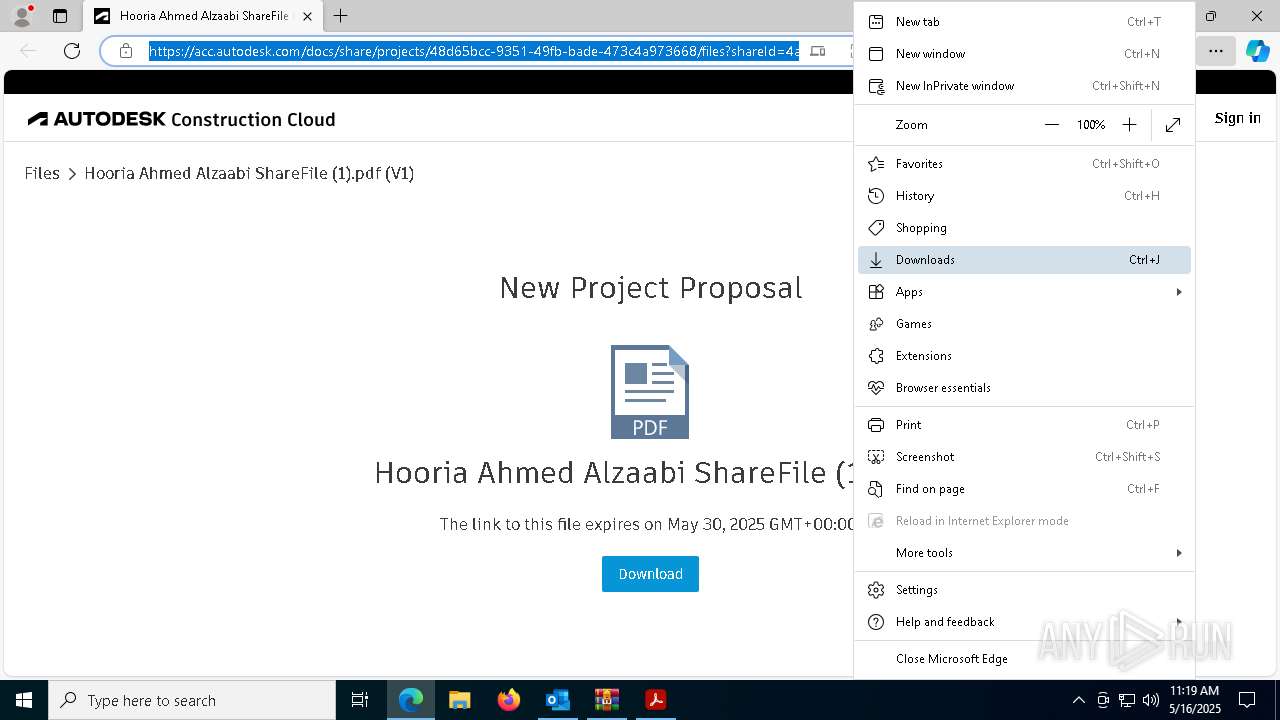Viewport: 1280px width, 720px height.
Task: Open Favorites menu entry
Action: click(1024, 164)
